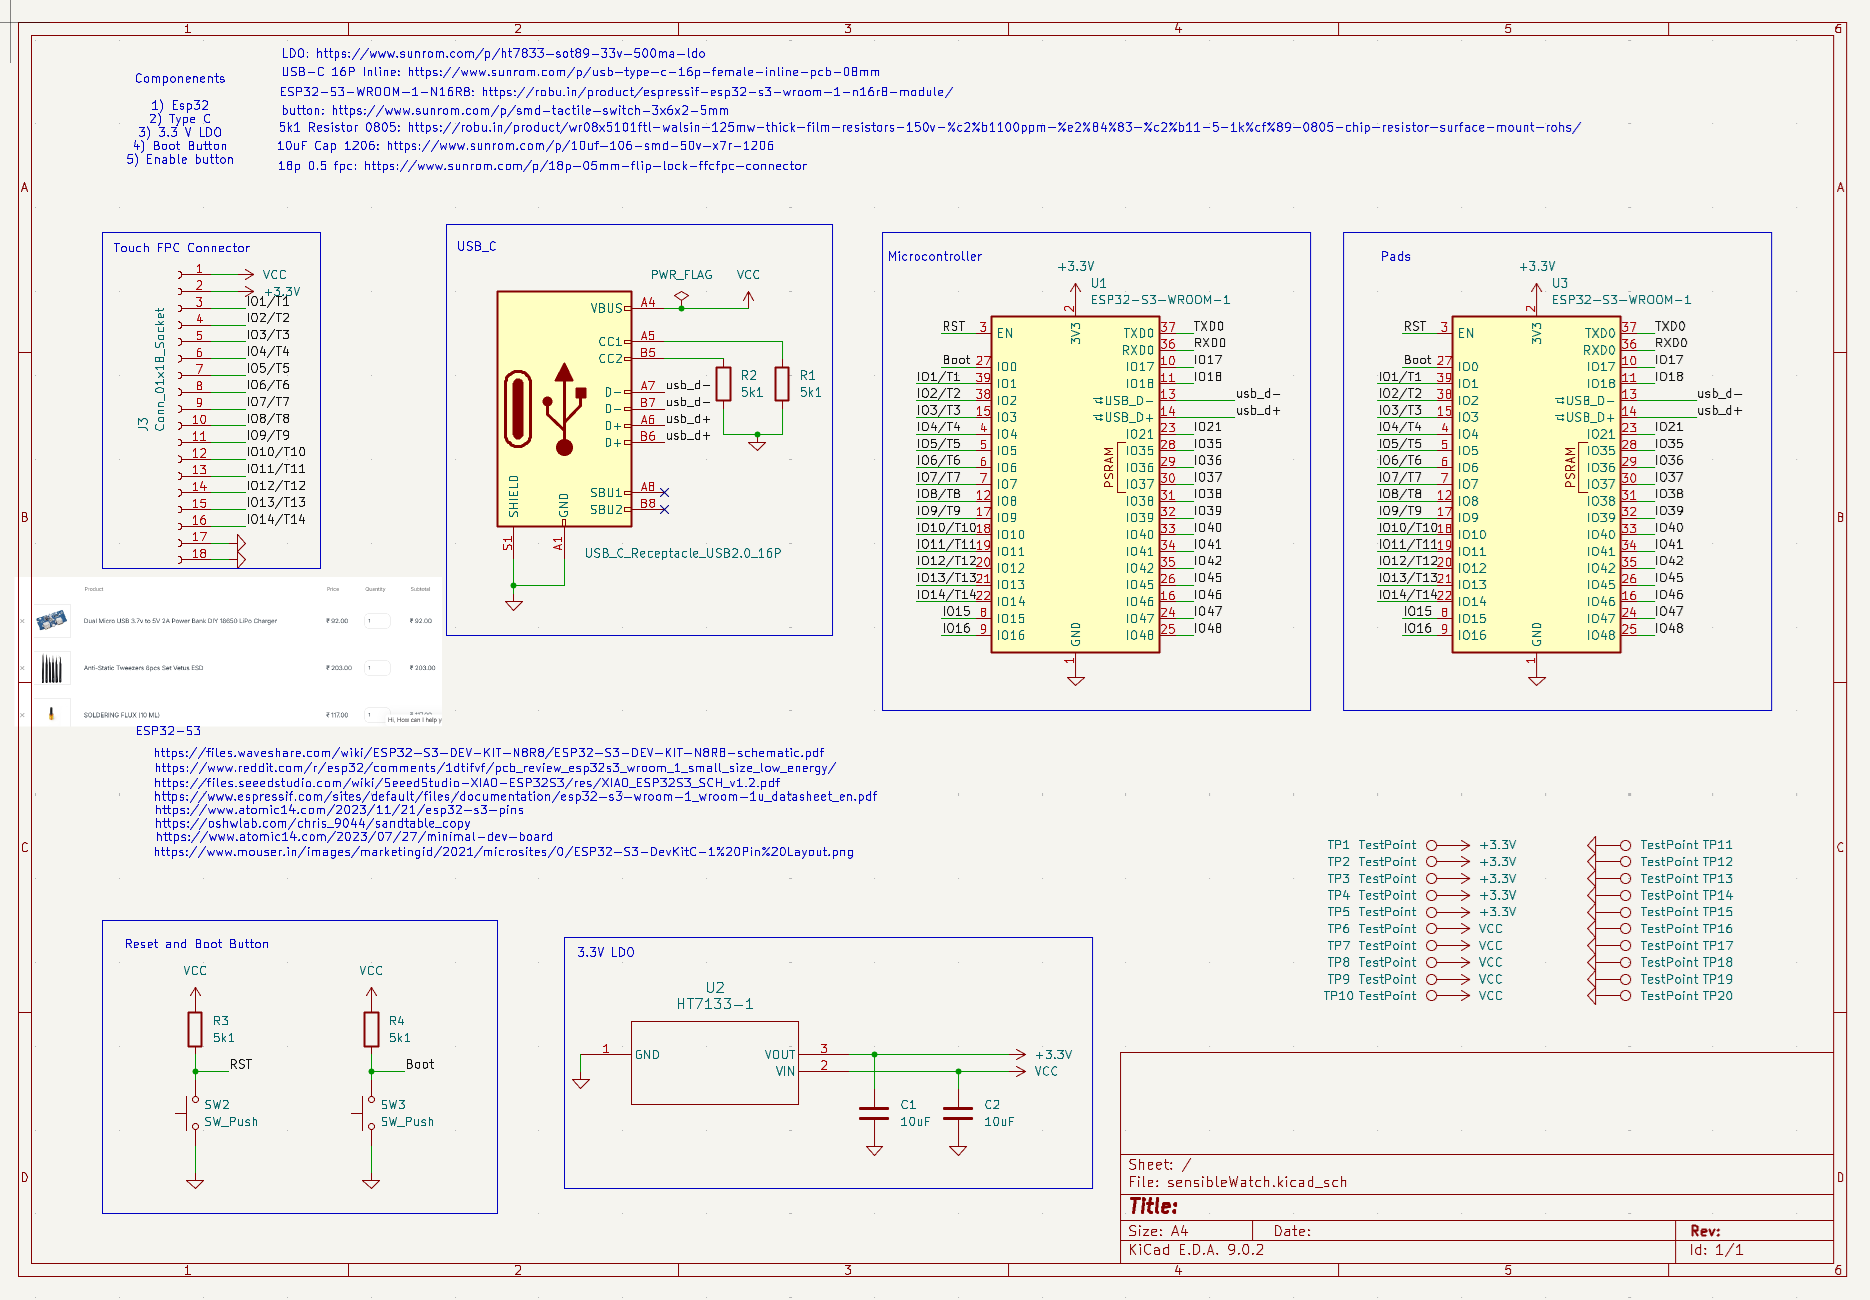Click the PWR_FLAG power symbol

pos(682,296)
